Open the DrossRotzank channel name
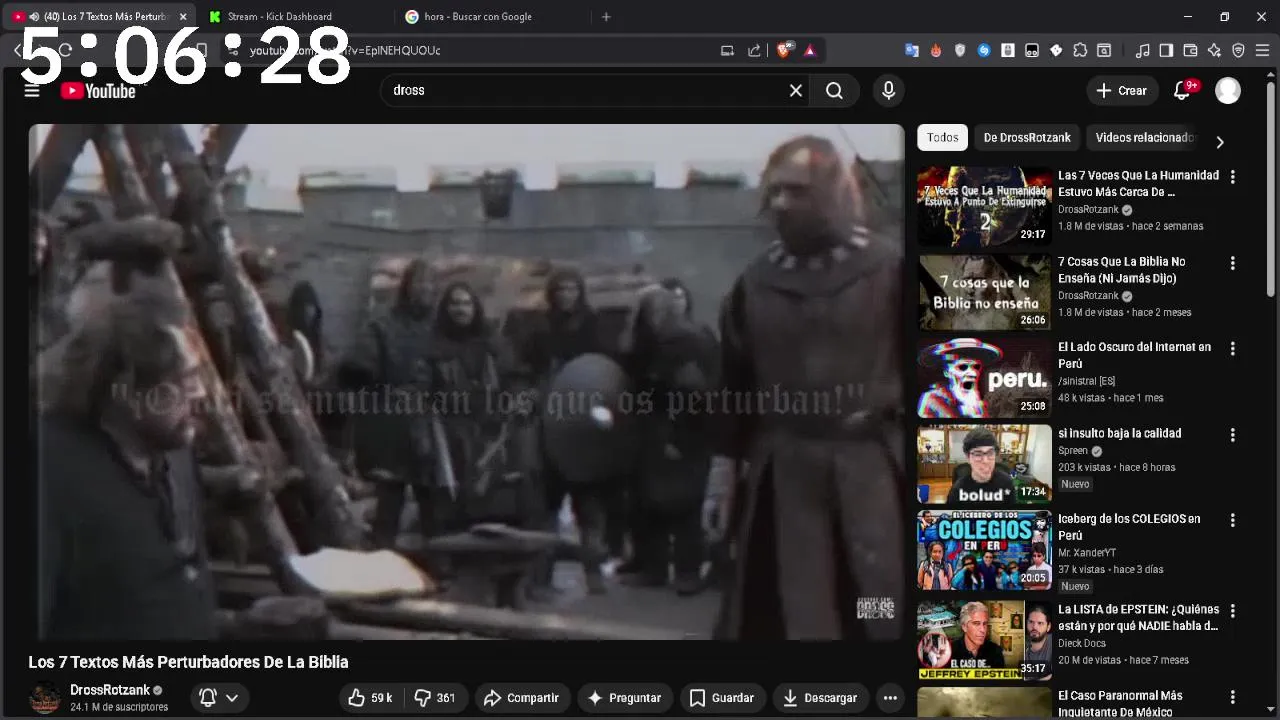1280x720 pixels. [x=110, y=690]
